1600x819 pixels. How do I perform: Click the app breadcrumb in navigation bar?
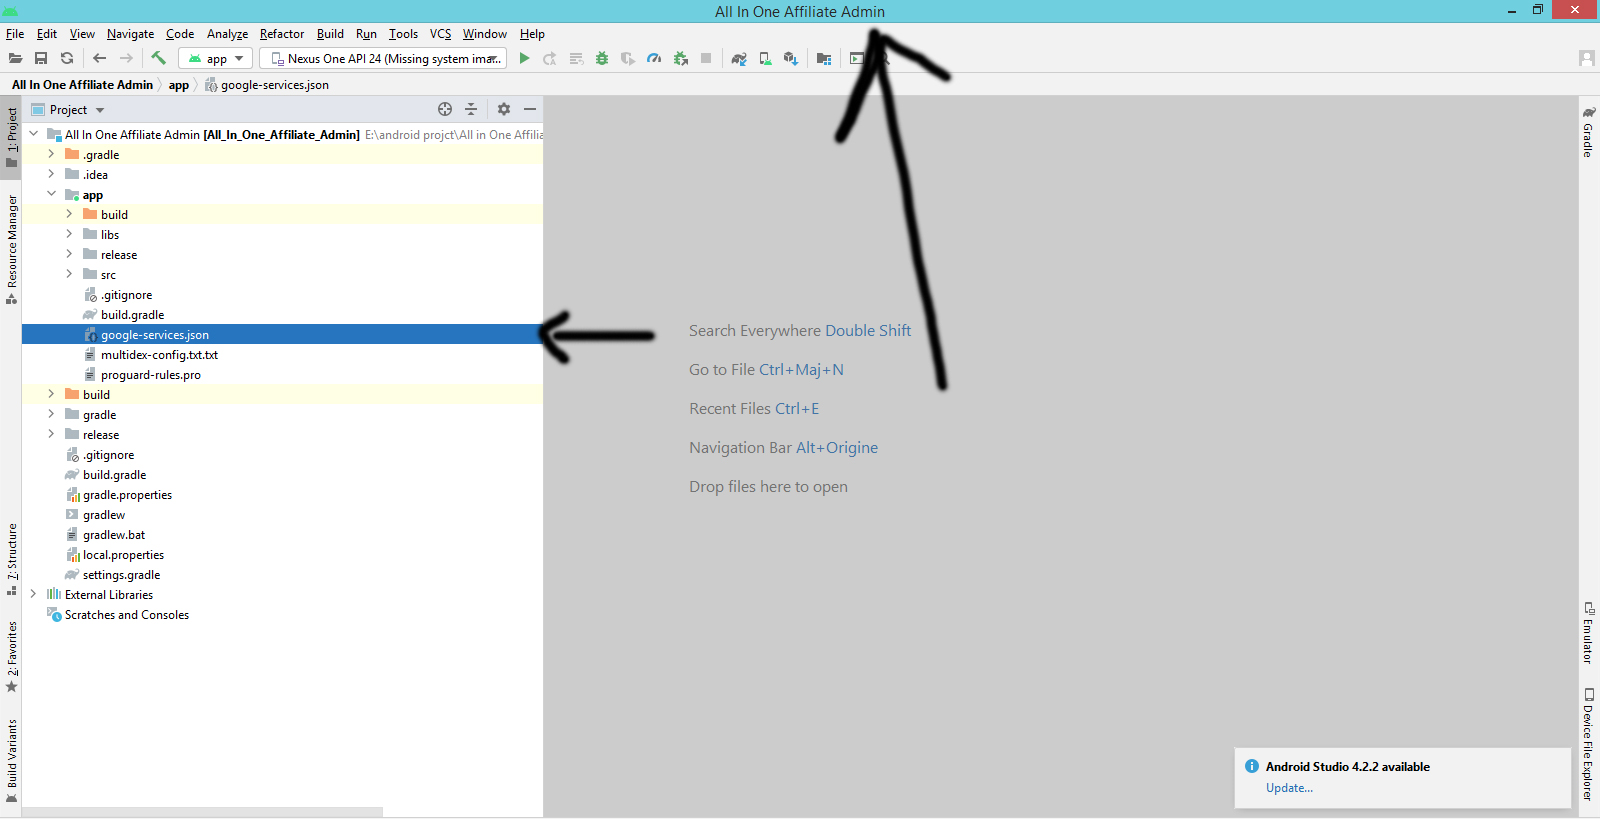point(179,85)
